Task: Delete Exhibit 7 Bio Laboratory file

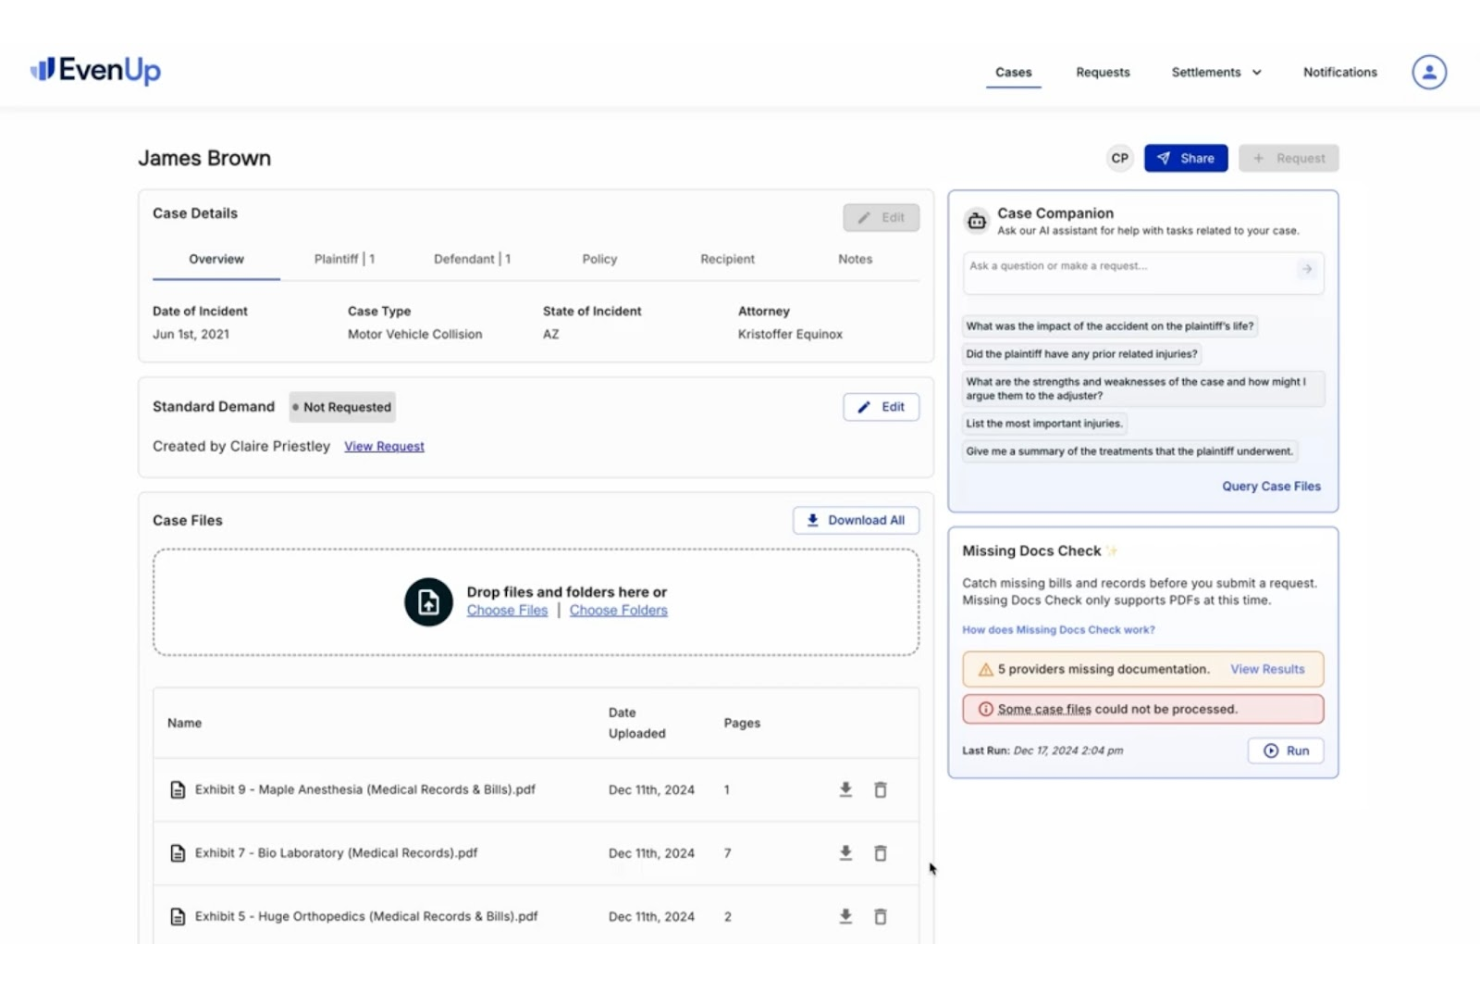Action: click(x=881, y=853)
